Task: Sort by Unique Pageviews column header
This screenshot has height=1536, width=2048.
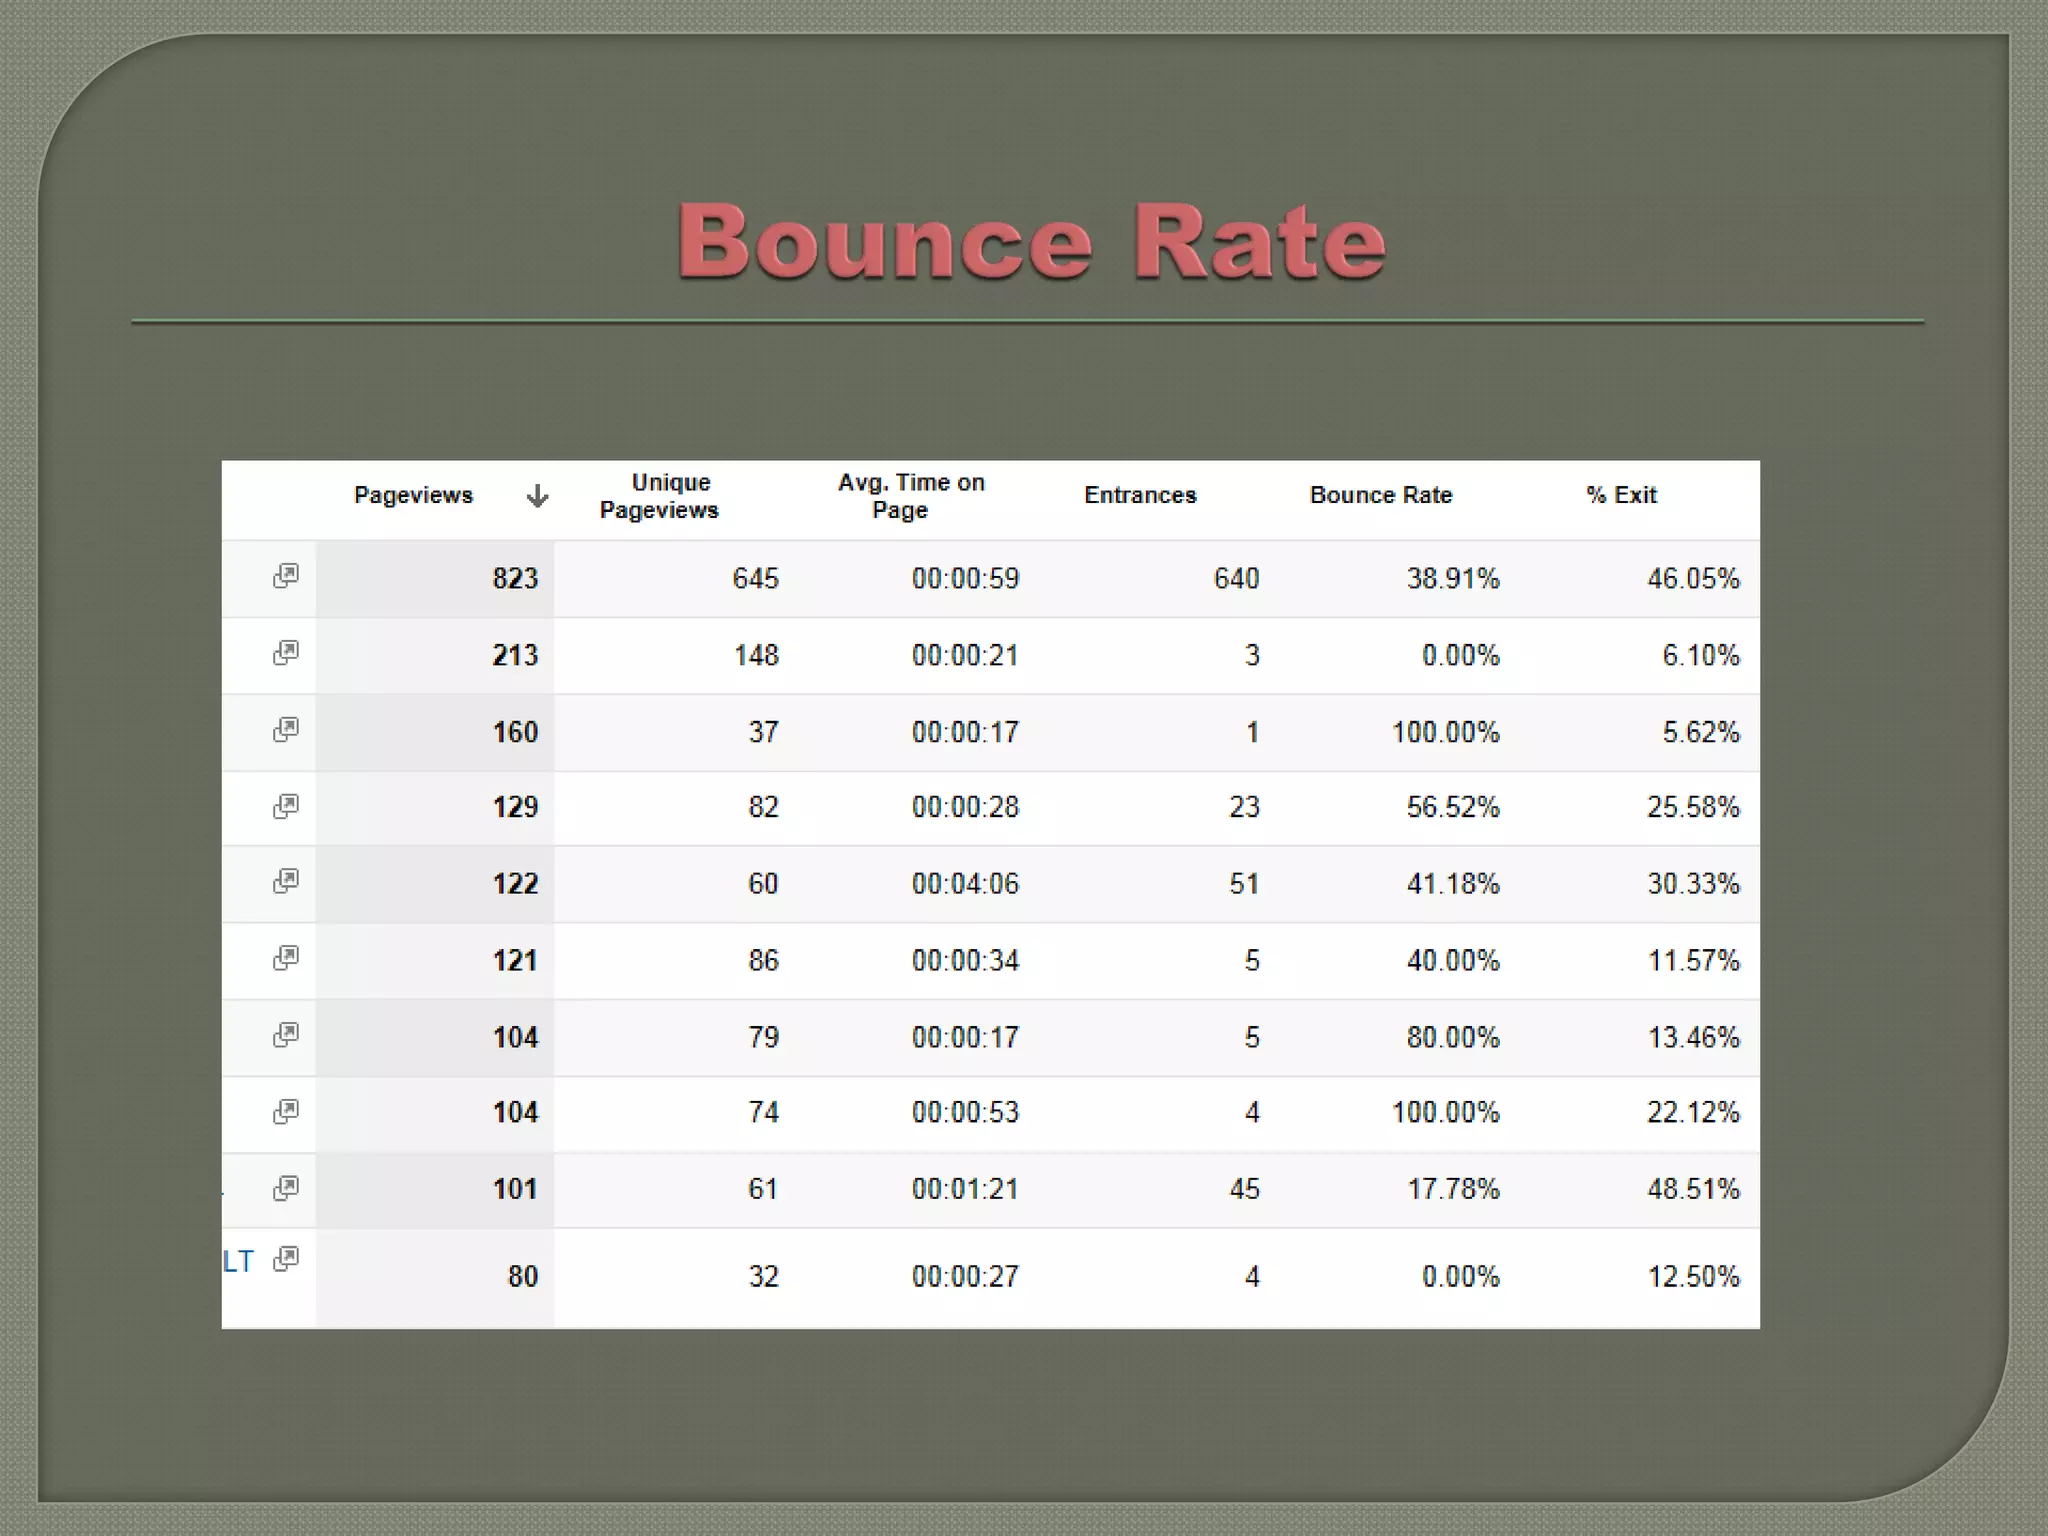Action: [660, 496]
